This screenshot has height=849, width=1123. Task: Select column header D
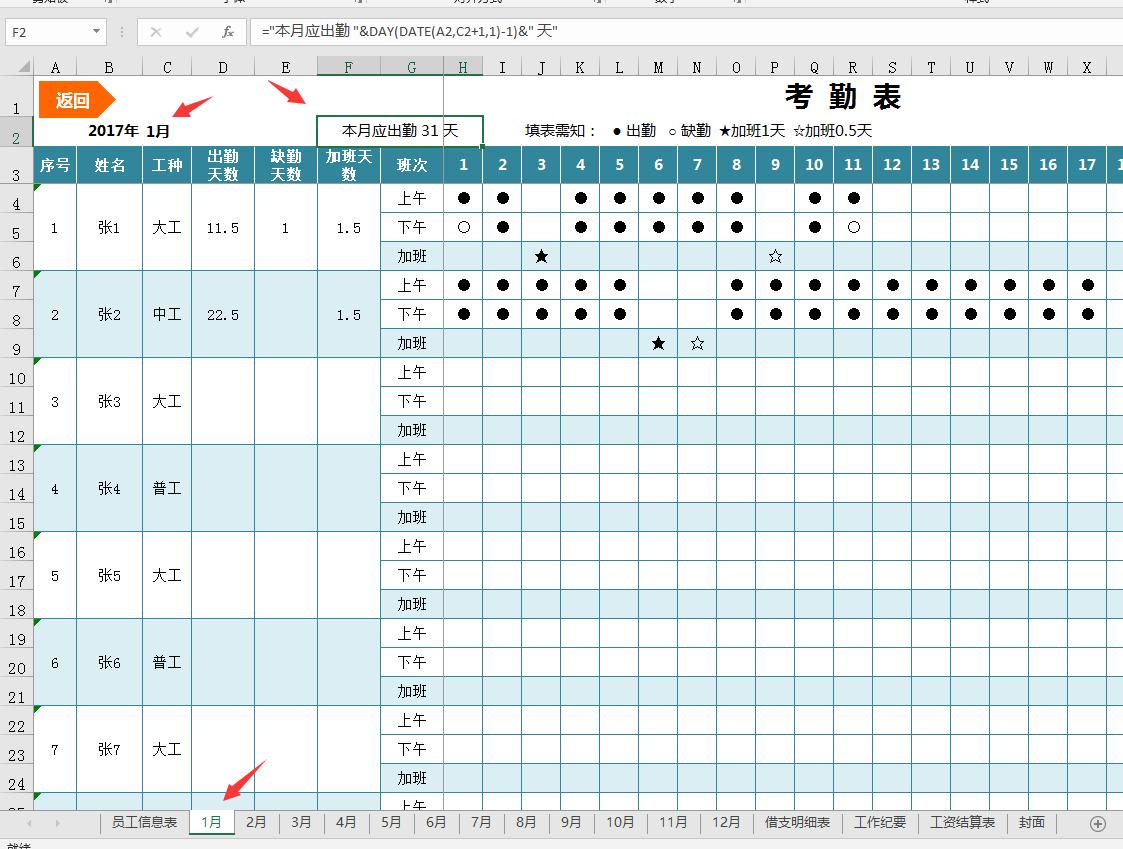click(223, 68)
